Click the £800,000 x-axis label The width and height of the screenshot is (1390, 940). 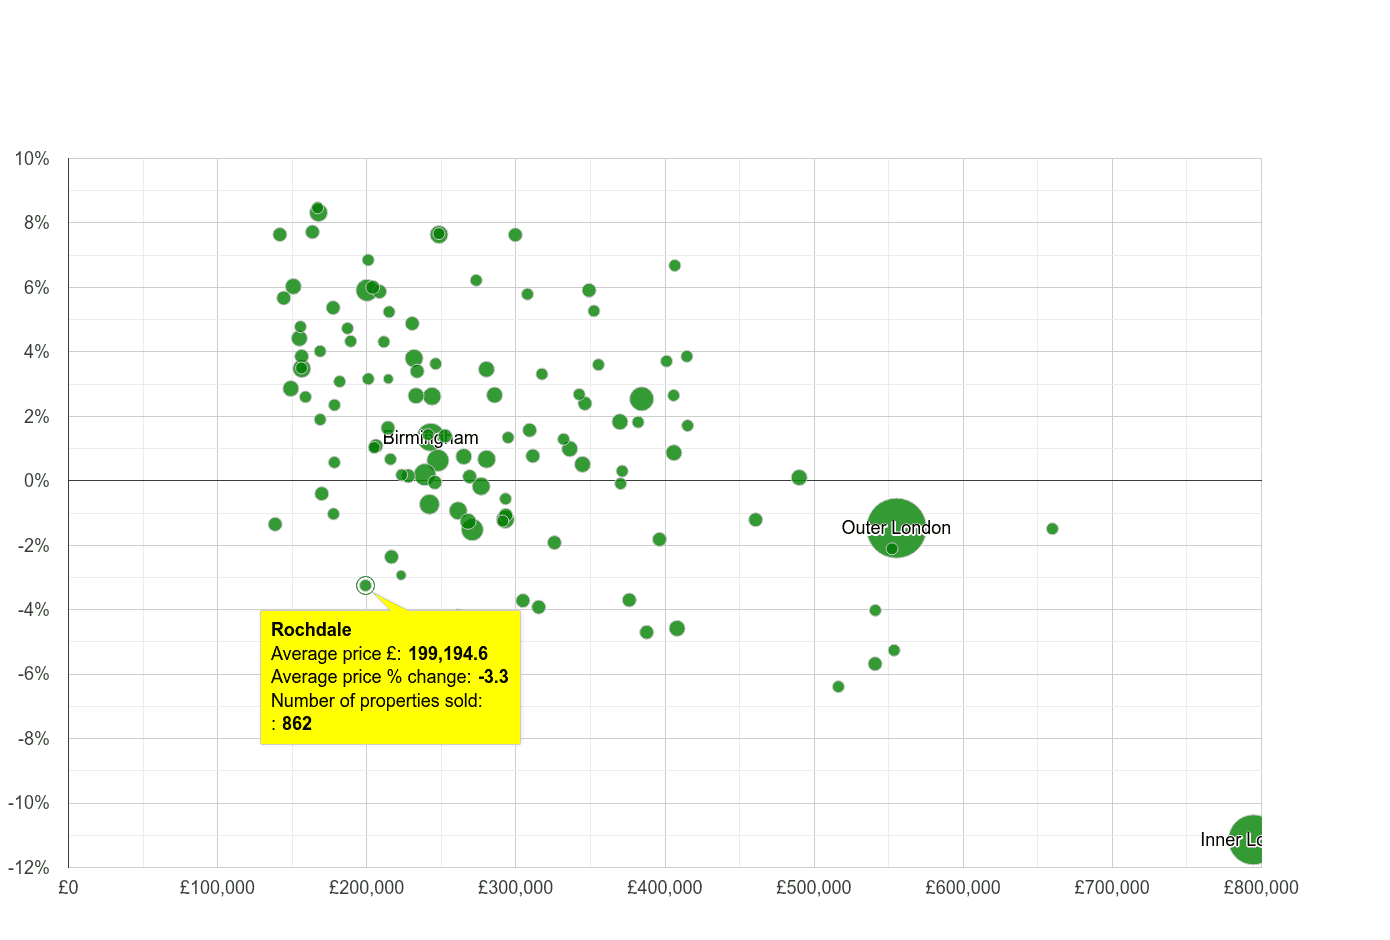[x=1263, y=887]
